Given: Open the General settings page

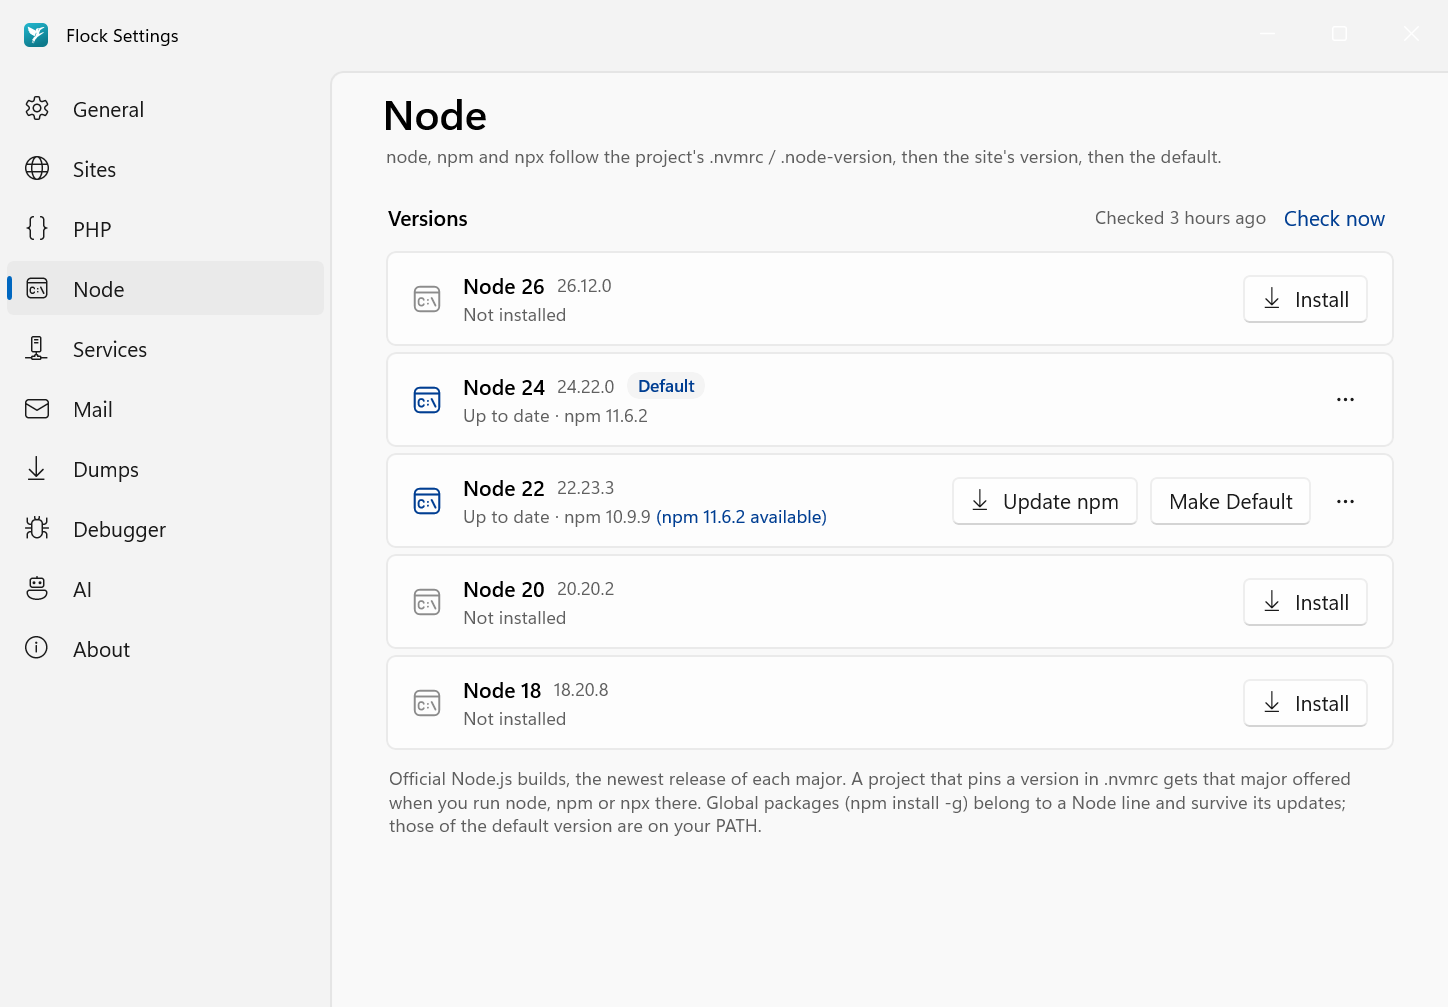Looking at the screenshot, I should 166,109.
